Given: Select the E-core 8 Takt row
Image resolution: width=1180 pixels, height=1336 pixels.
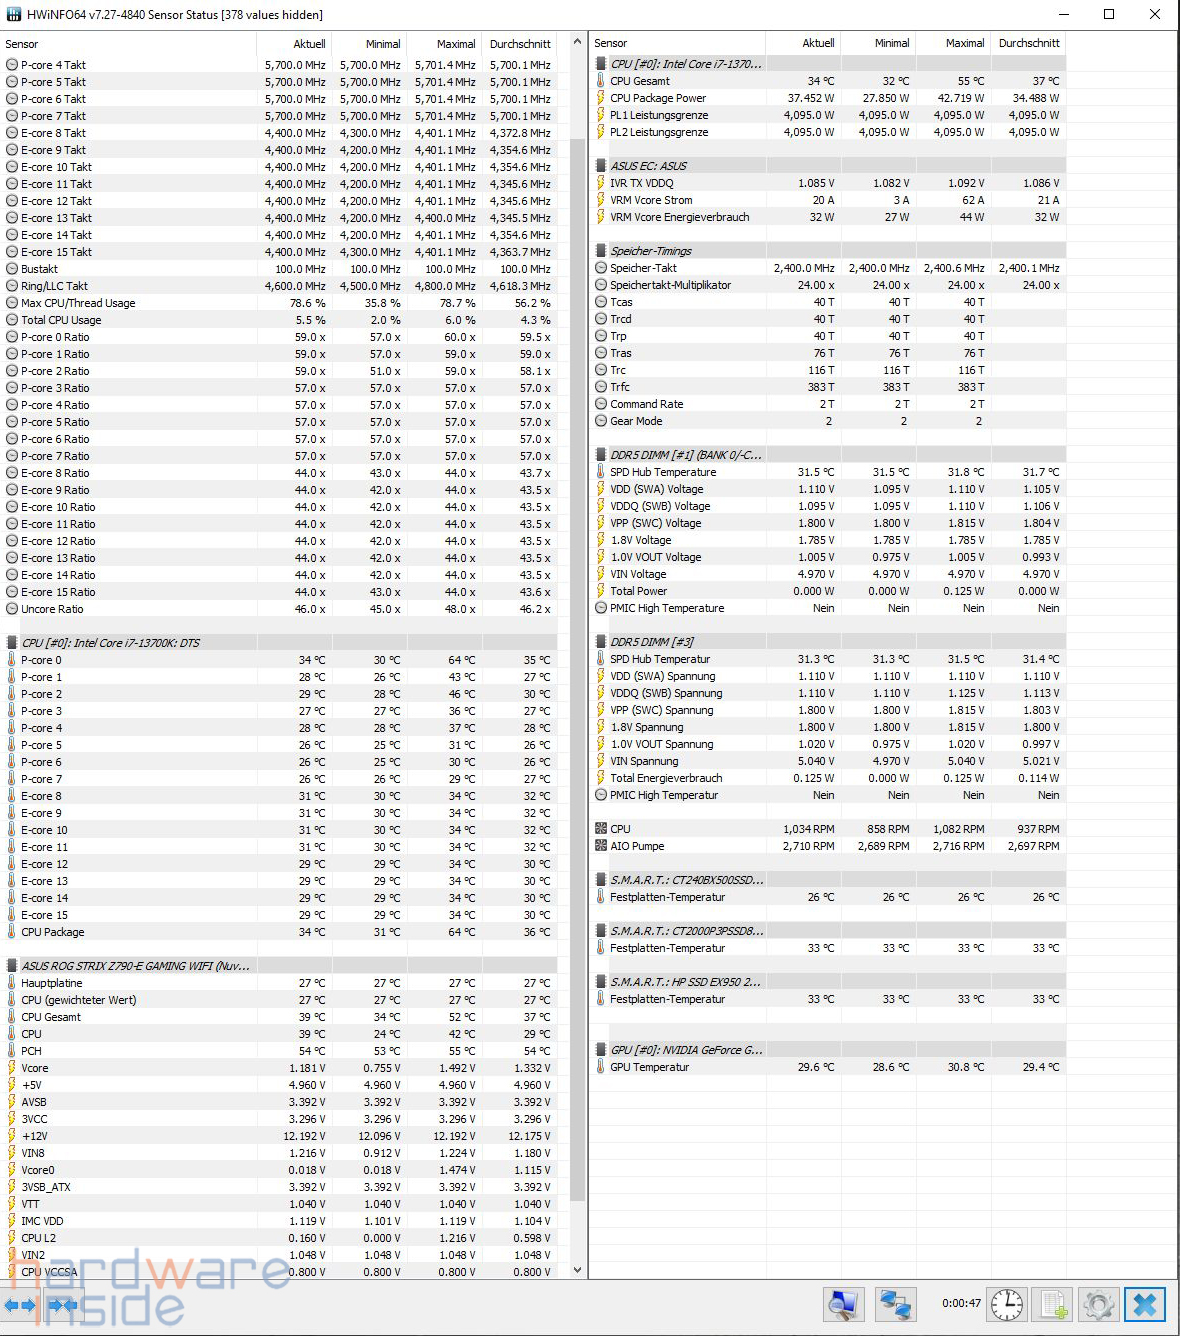Looking at the screenshot, I should (278, 133).
